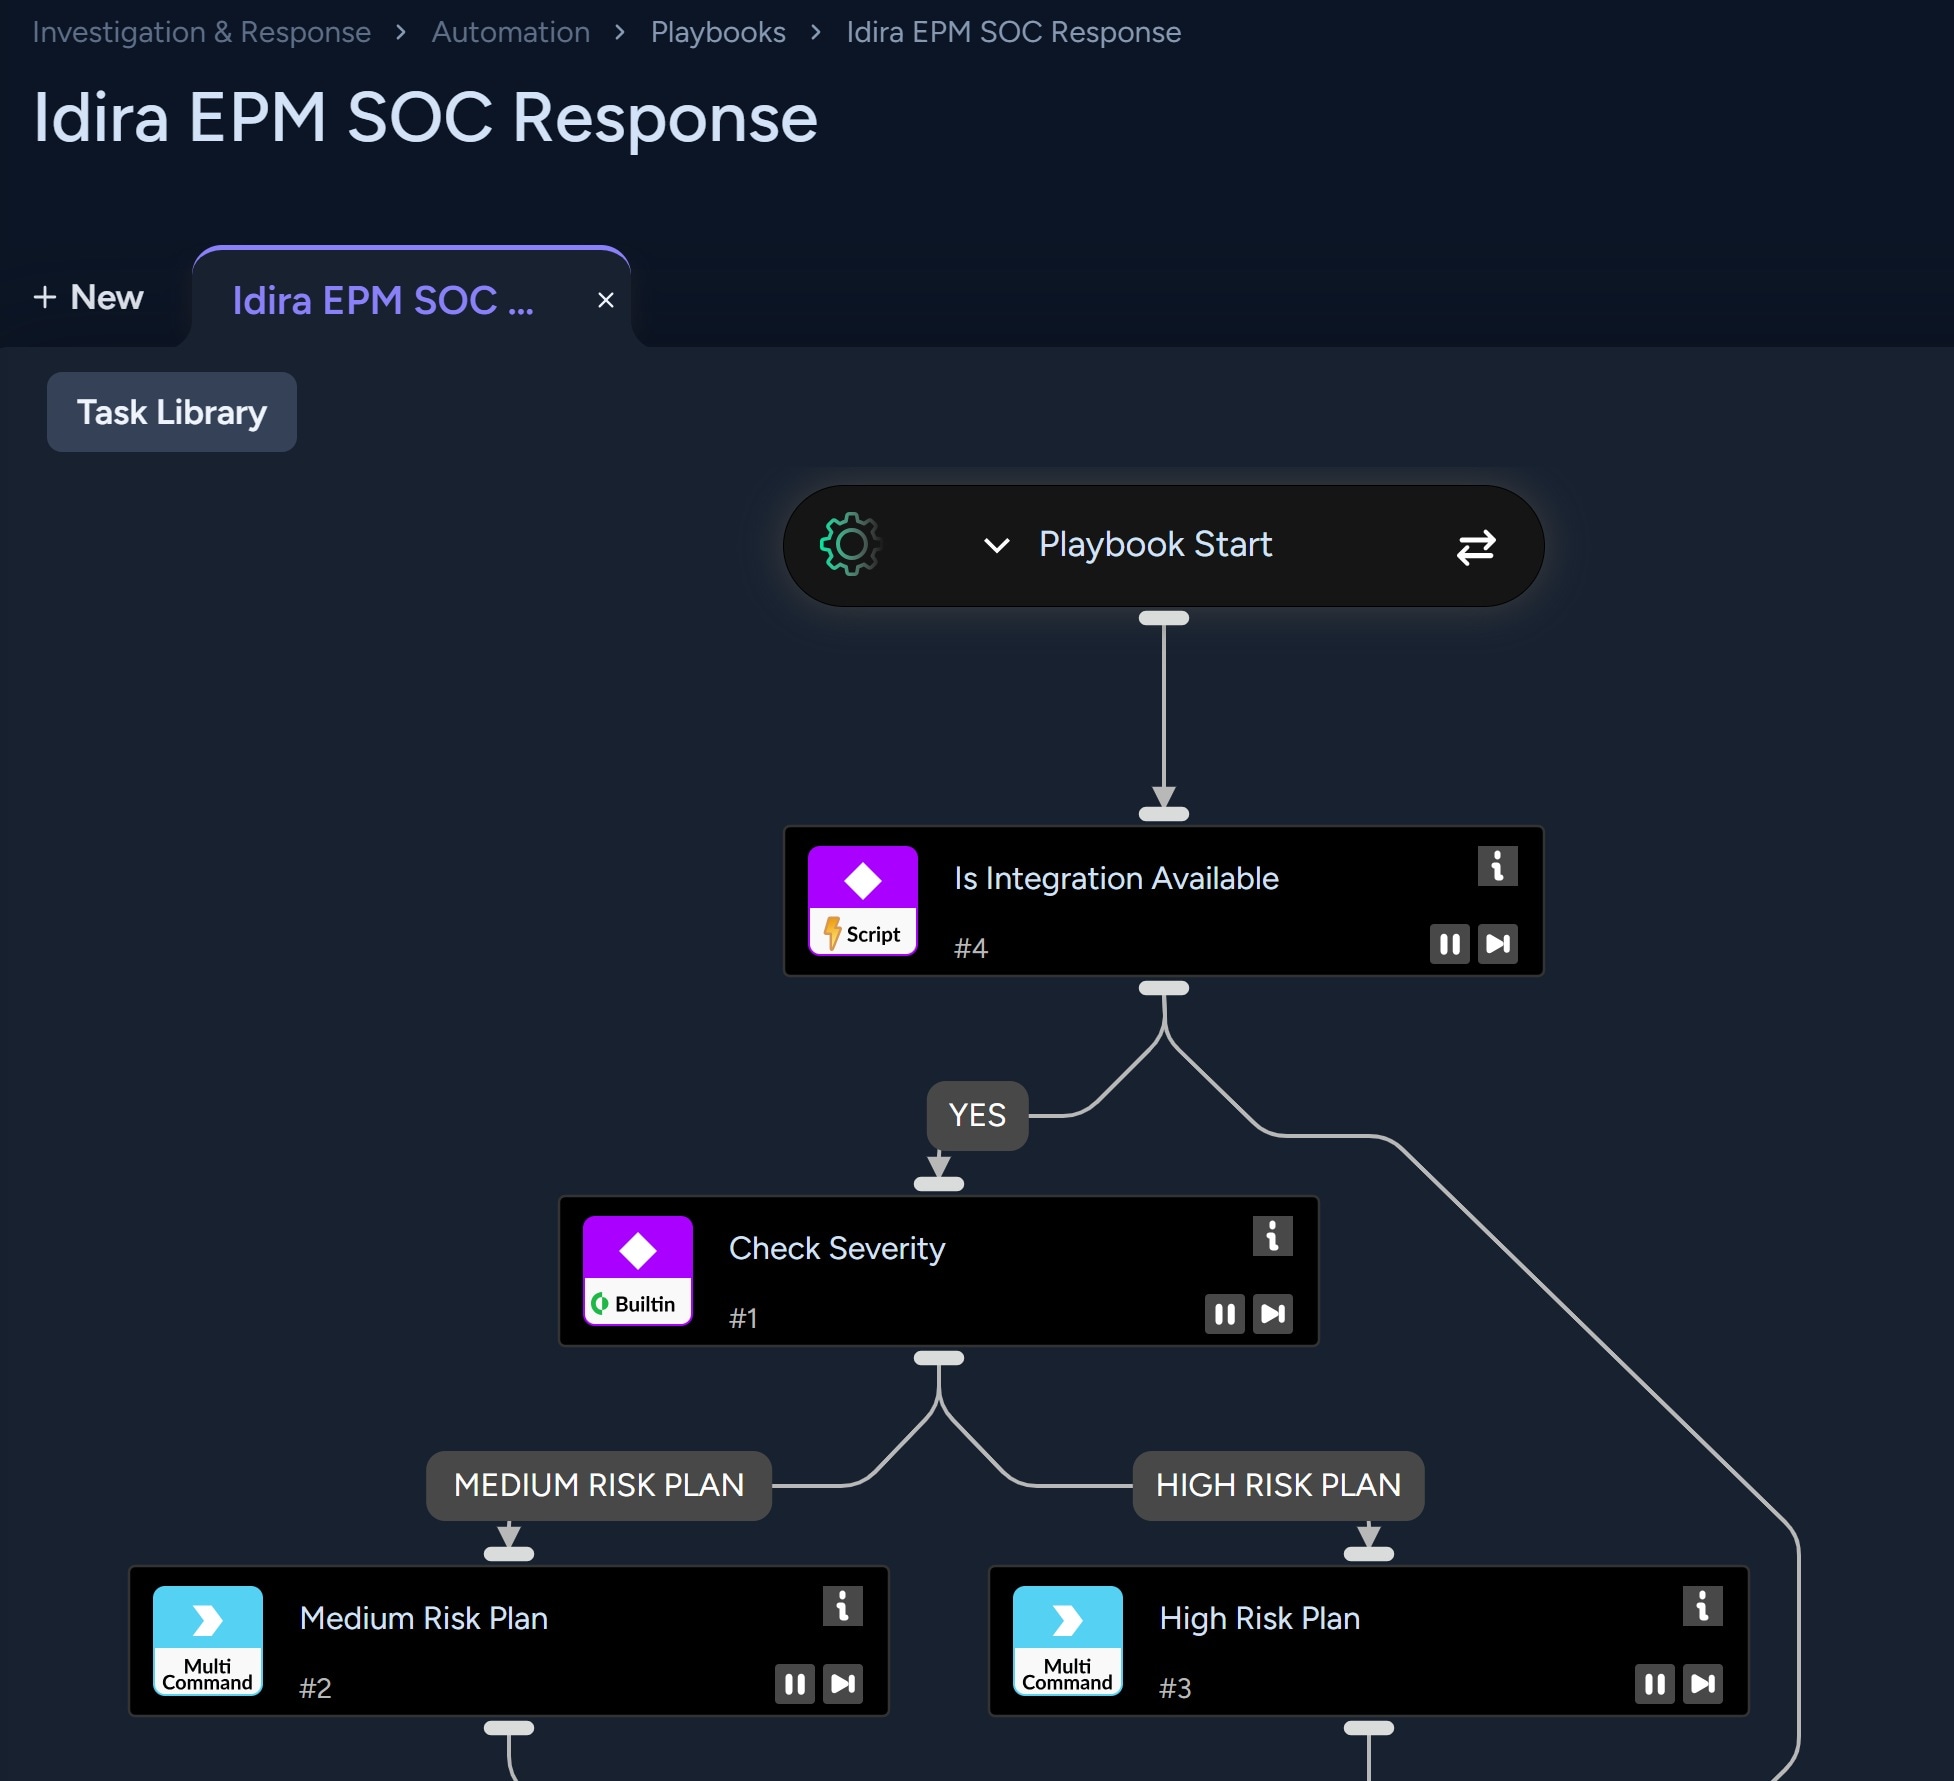1954x1781 pixels.
Task: Click the green gear icon on Playbook Start
Action: (x=850, y=545)
